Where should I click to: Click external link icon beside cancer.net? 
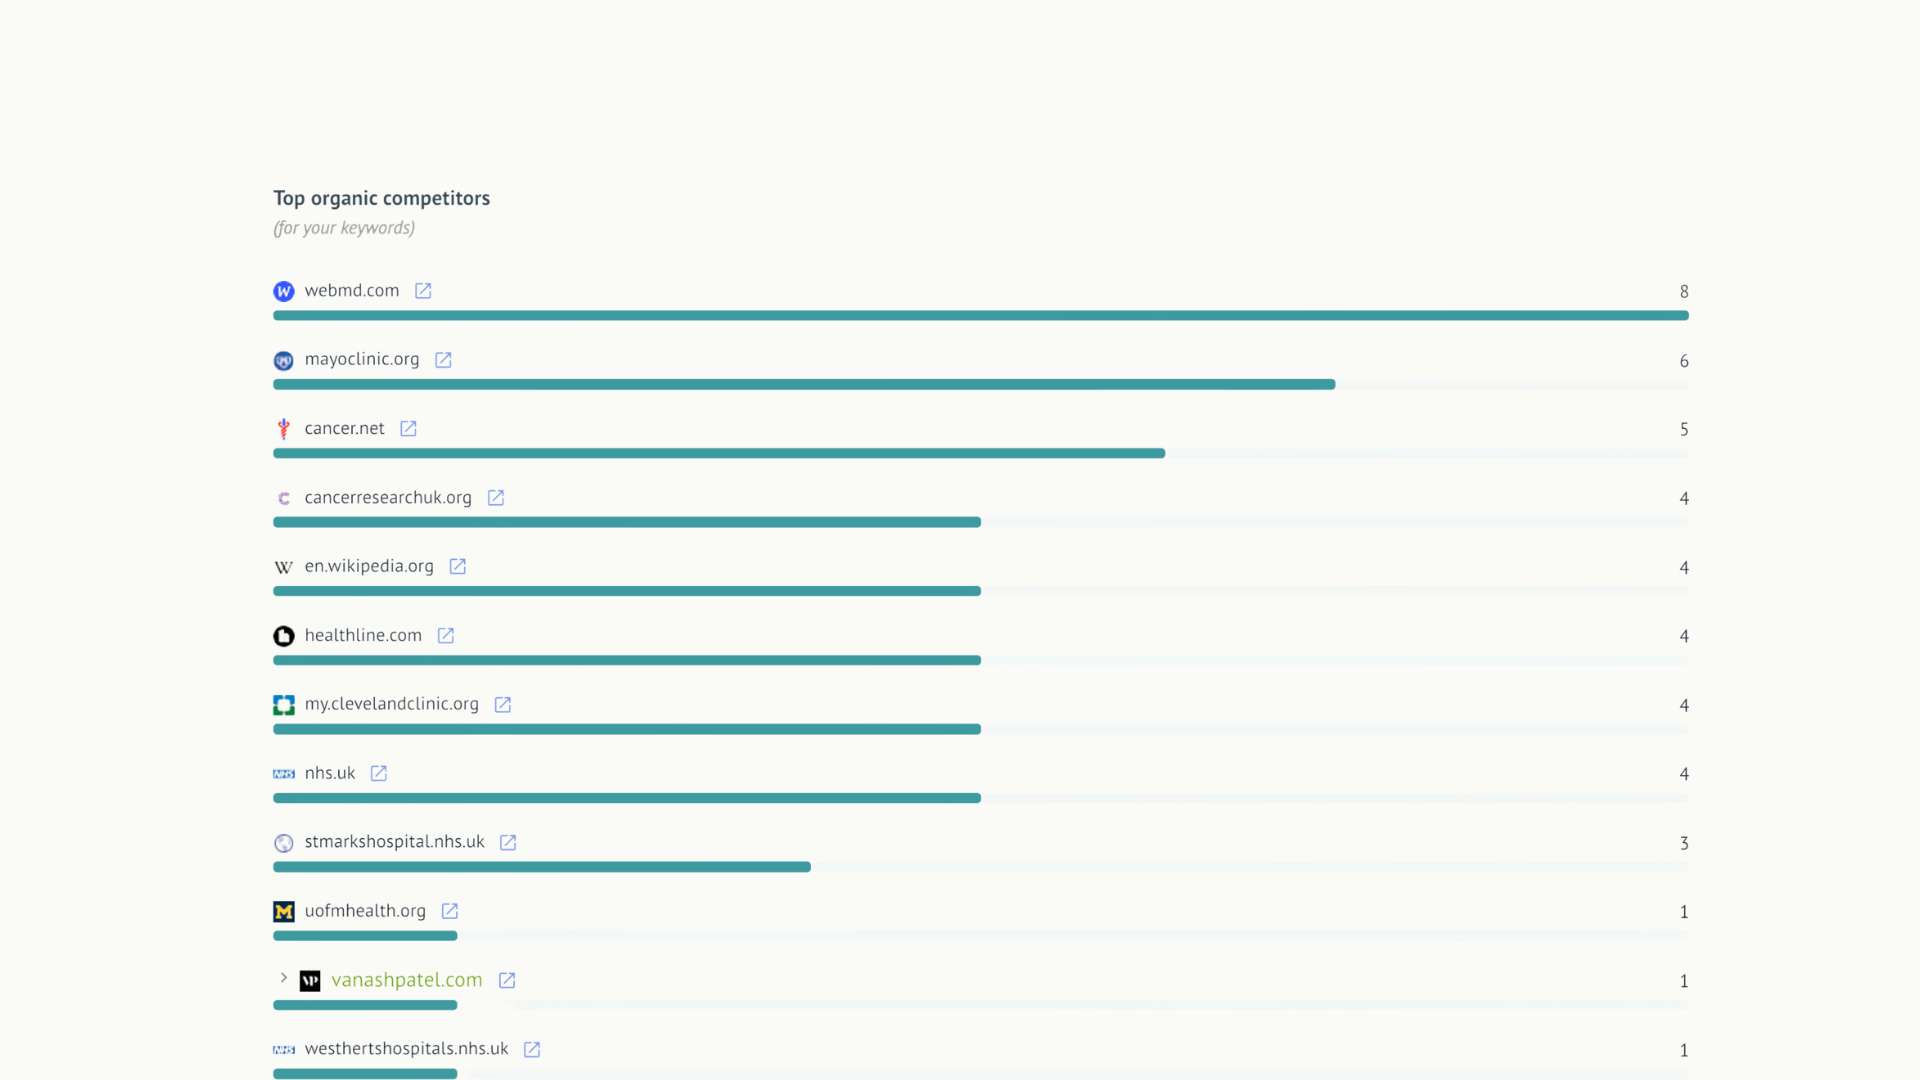click(x=408, y=429)
